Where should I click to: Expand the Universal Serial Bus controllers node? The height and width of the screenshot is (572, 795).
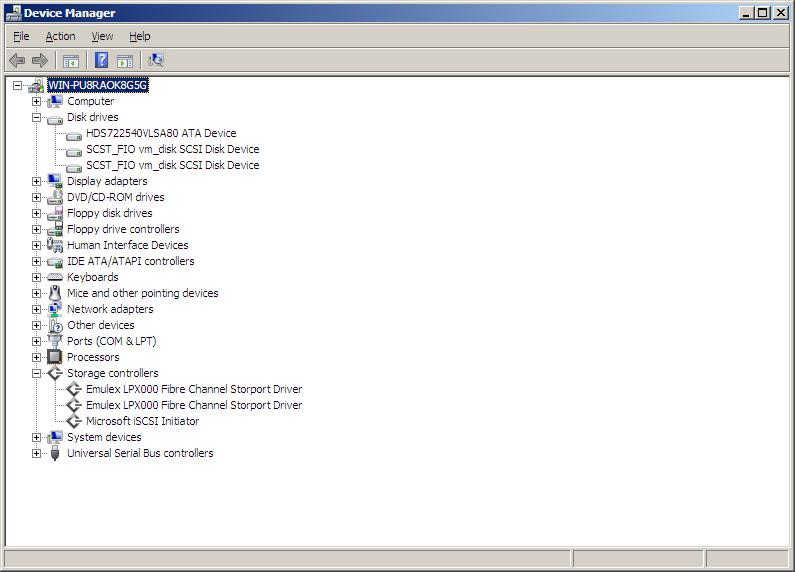(37, 453)
